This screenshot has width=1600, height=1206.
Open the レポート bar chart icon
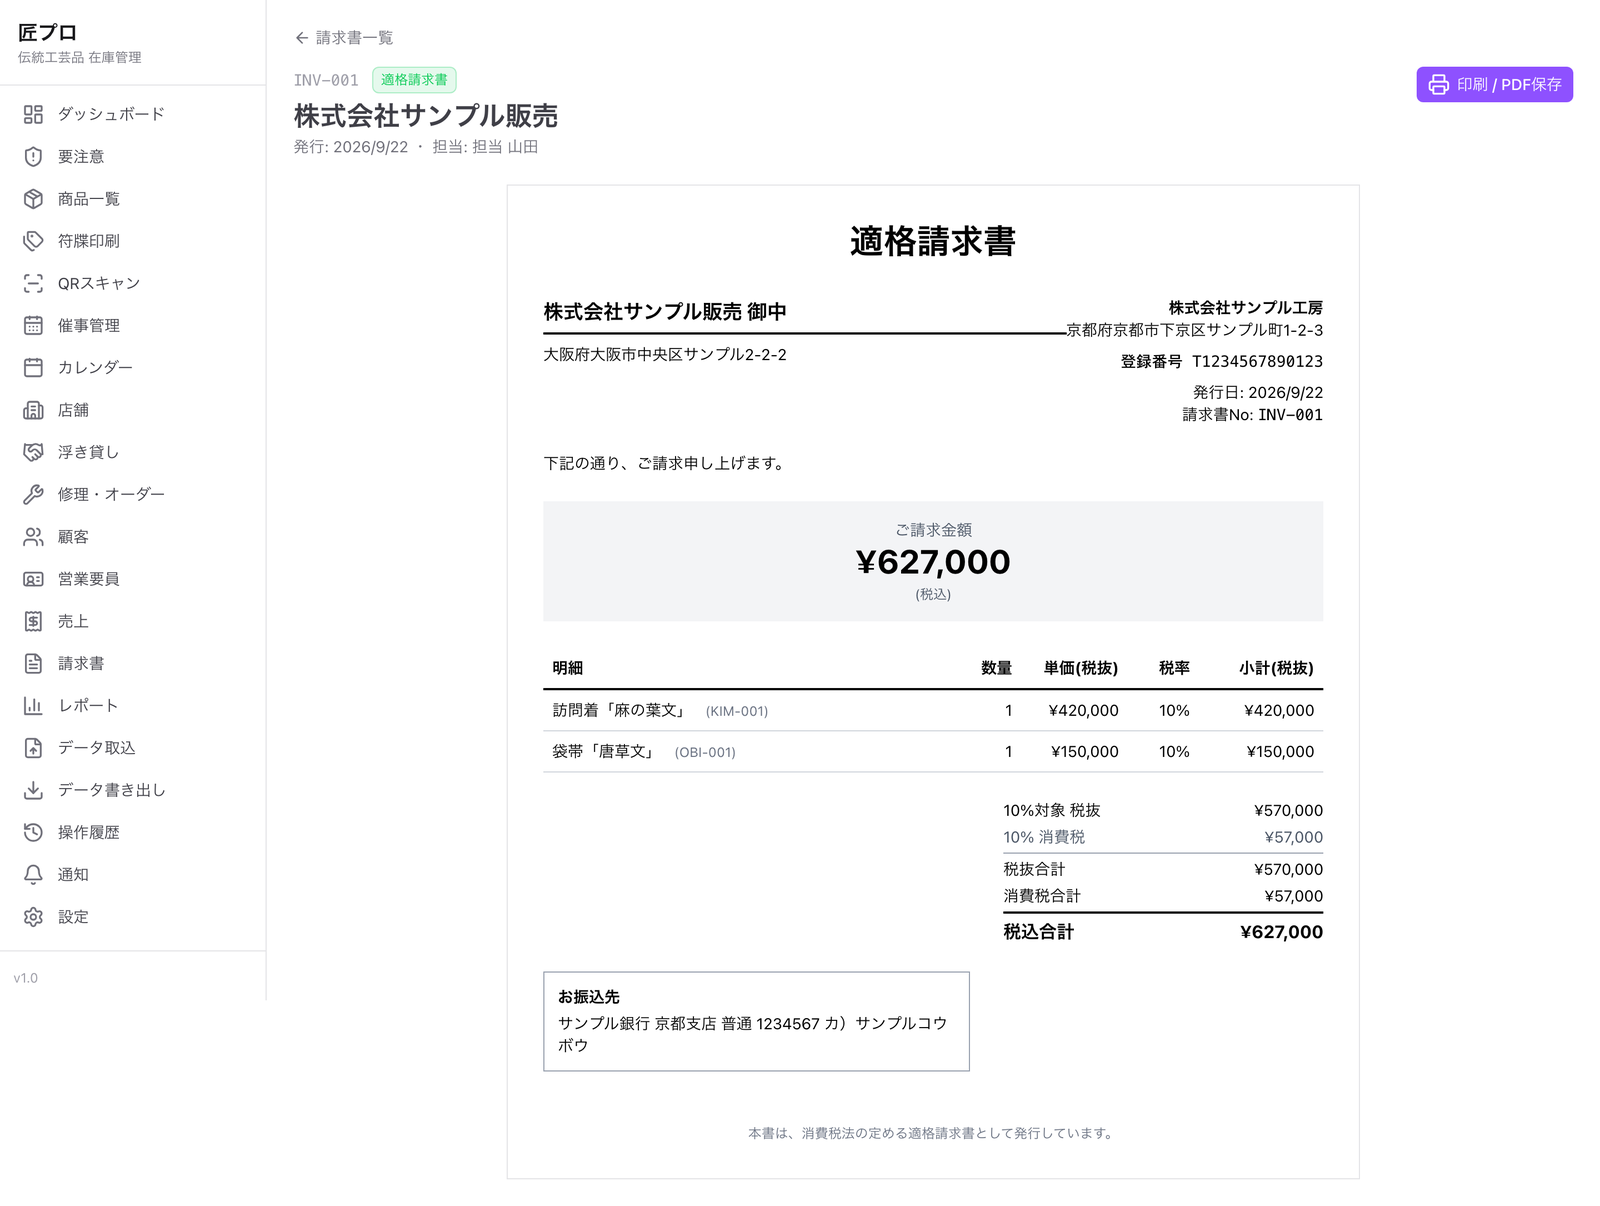(33, 705)
